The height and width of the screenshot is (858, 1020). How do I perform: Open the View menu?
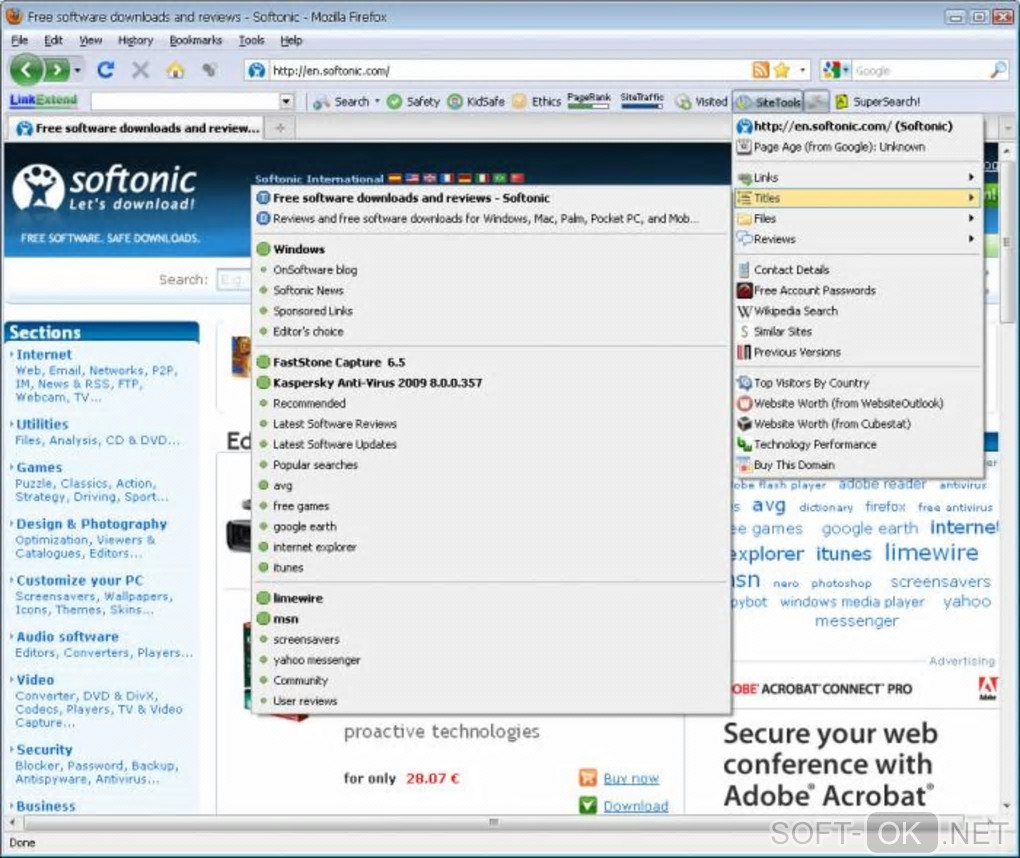click(x=90, y=40)
